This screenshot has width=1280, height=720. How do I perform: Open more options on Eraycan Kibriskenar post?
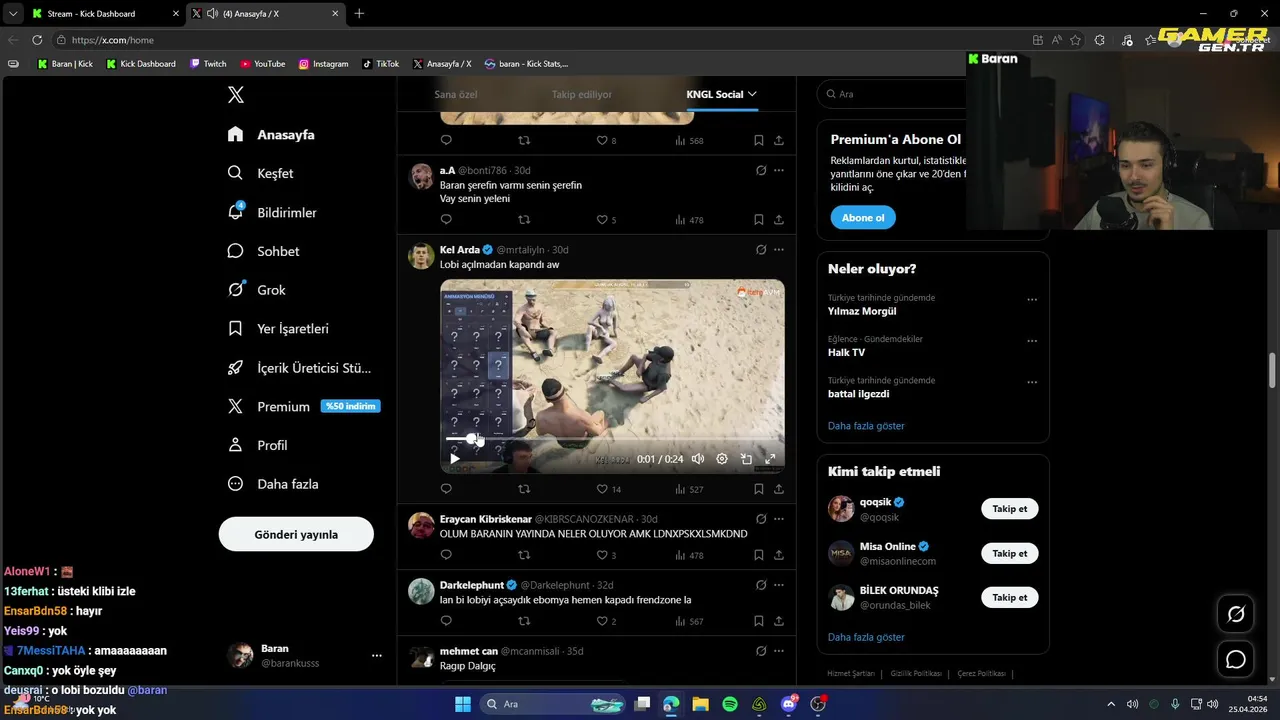[x=779, y=519]
